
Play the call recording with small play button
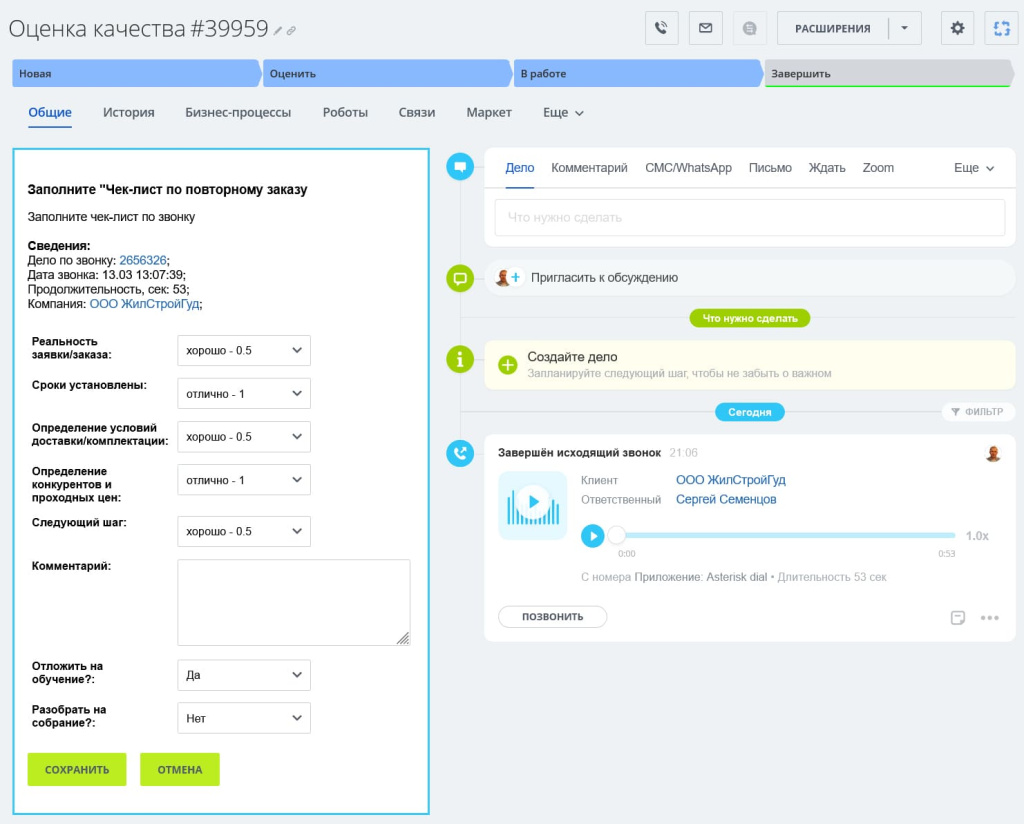pos(593,536)
